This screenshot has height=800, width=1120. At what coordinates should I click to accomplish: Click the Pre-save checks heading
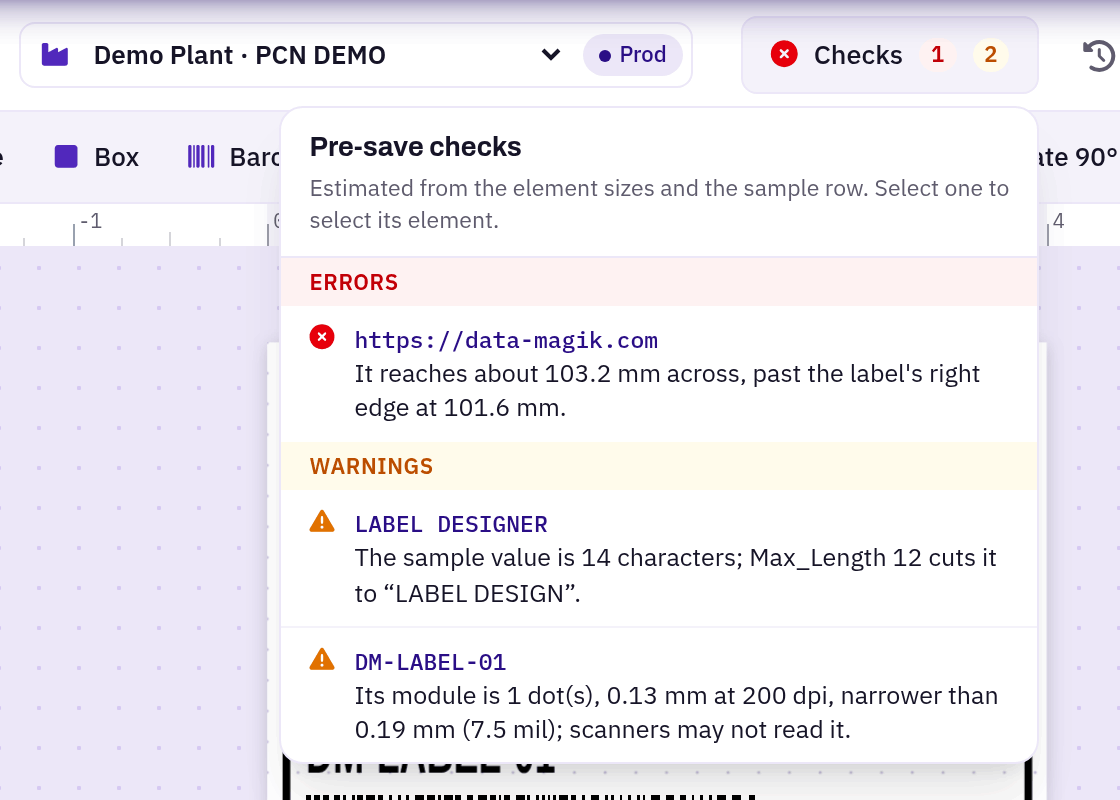pyautogui.click(x=416, y=146)
